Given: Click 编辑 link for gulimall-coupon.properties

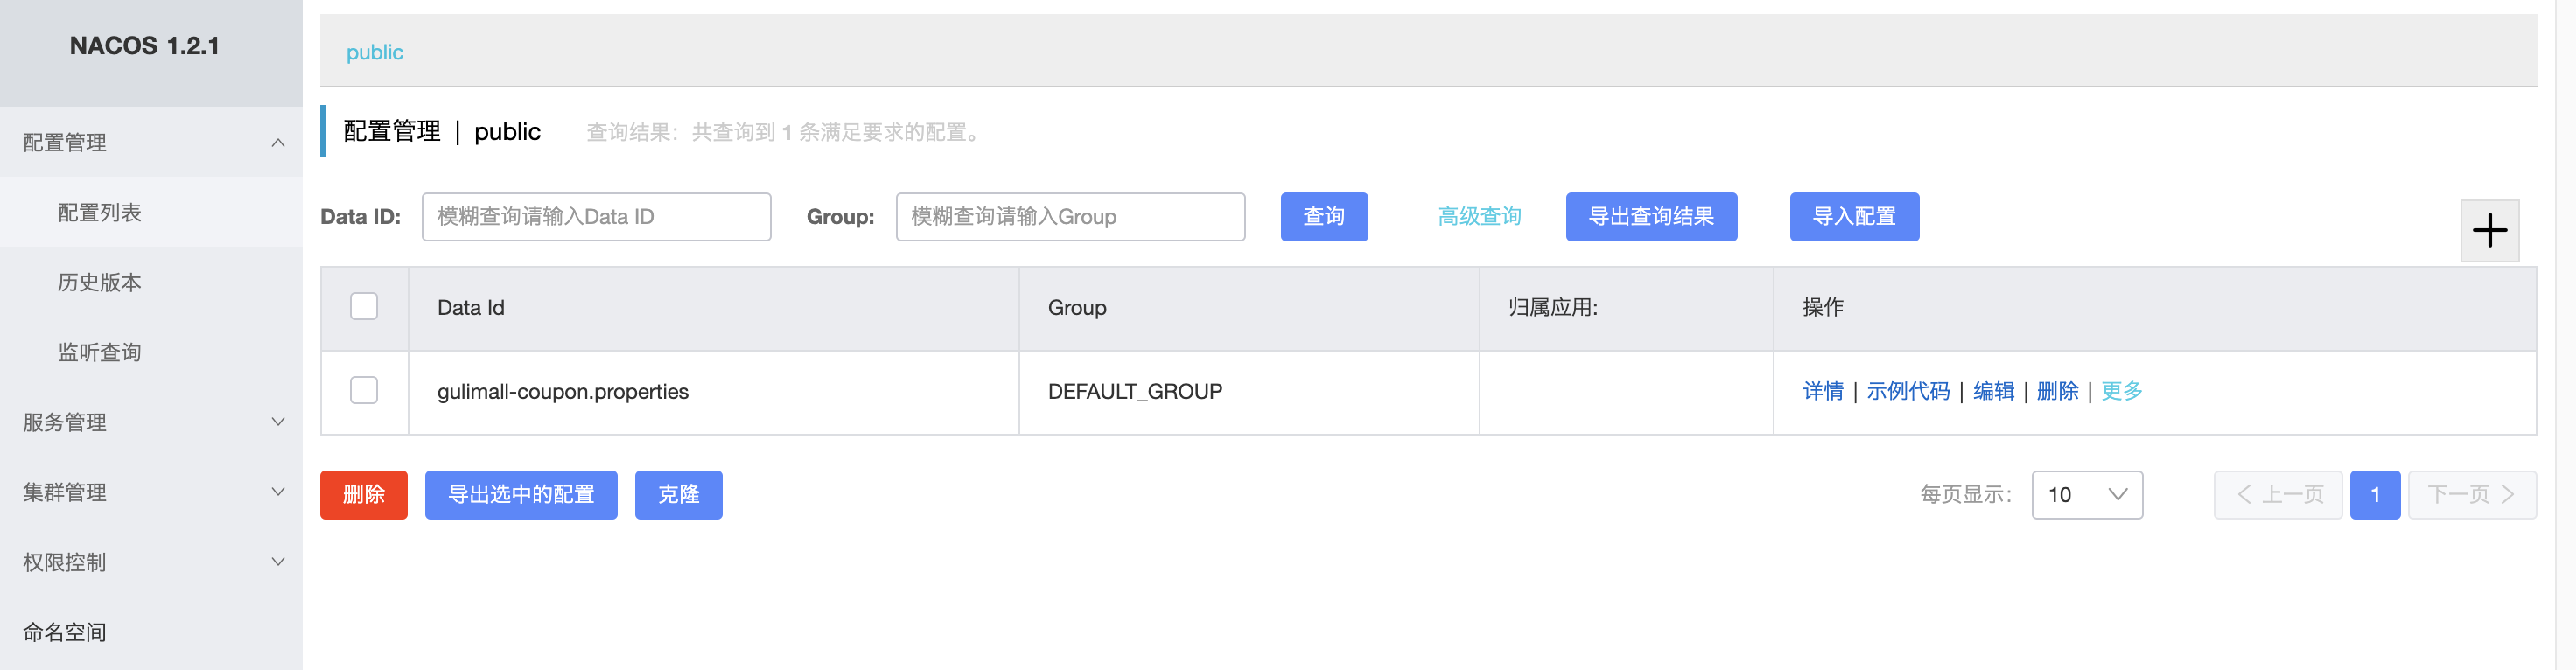Looking at the screenshot, I should (x=1993, y=391).
